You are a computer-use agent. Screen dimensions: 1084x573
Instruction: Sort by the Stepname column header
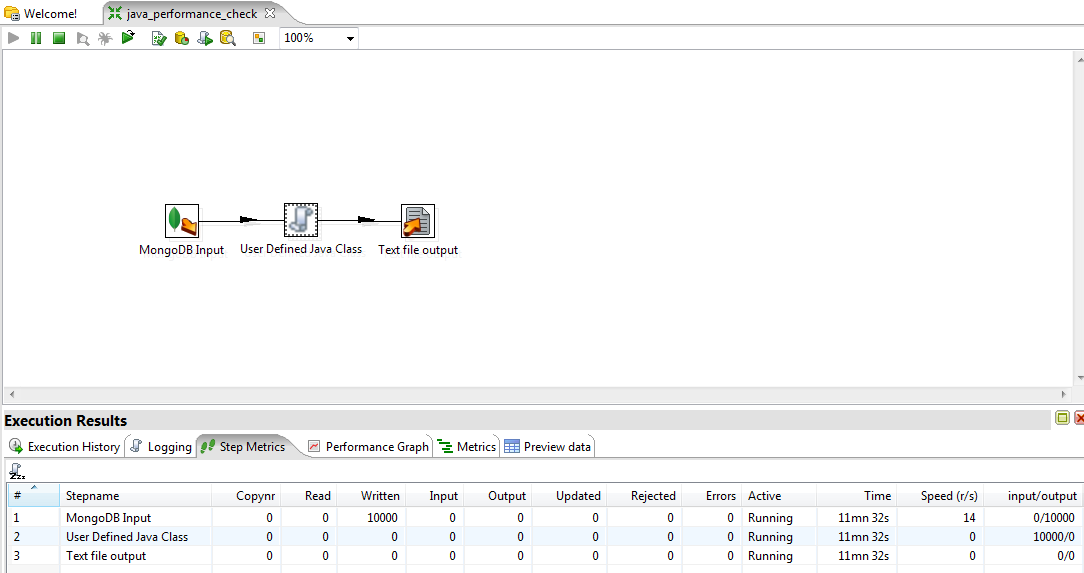coord(136,496)
